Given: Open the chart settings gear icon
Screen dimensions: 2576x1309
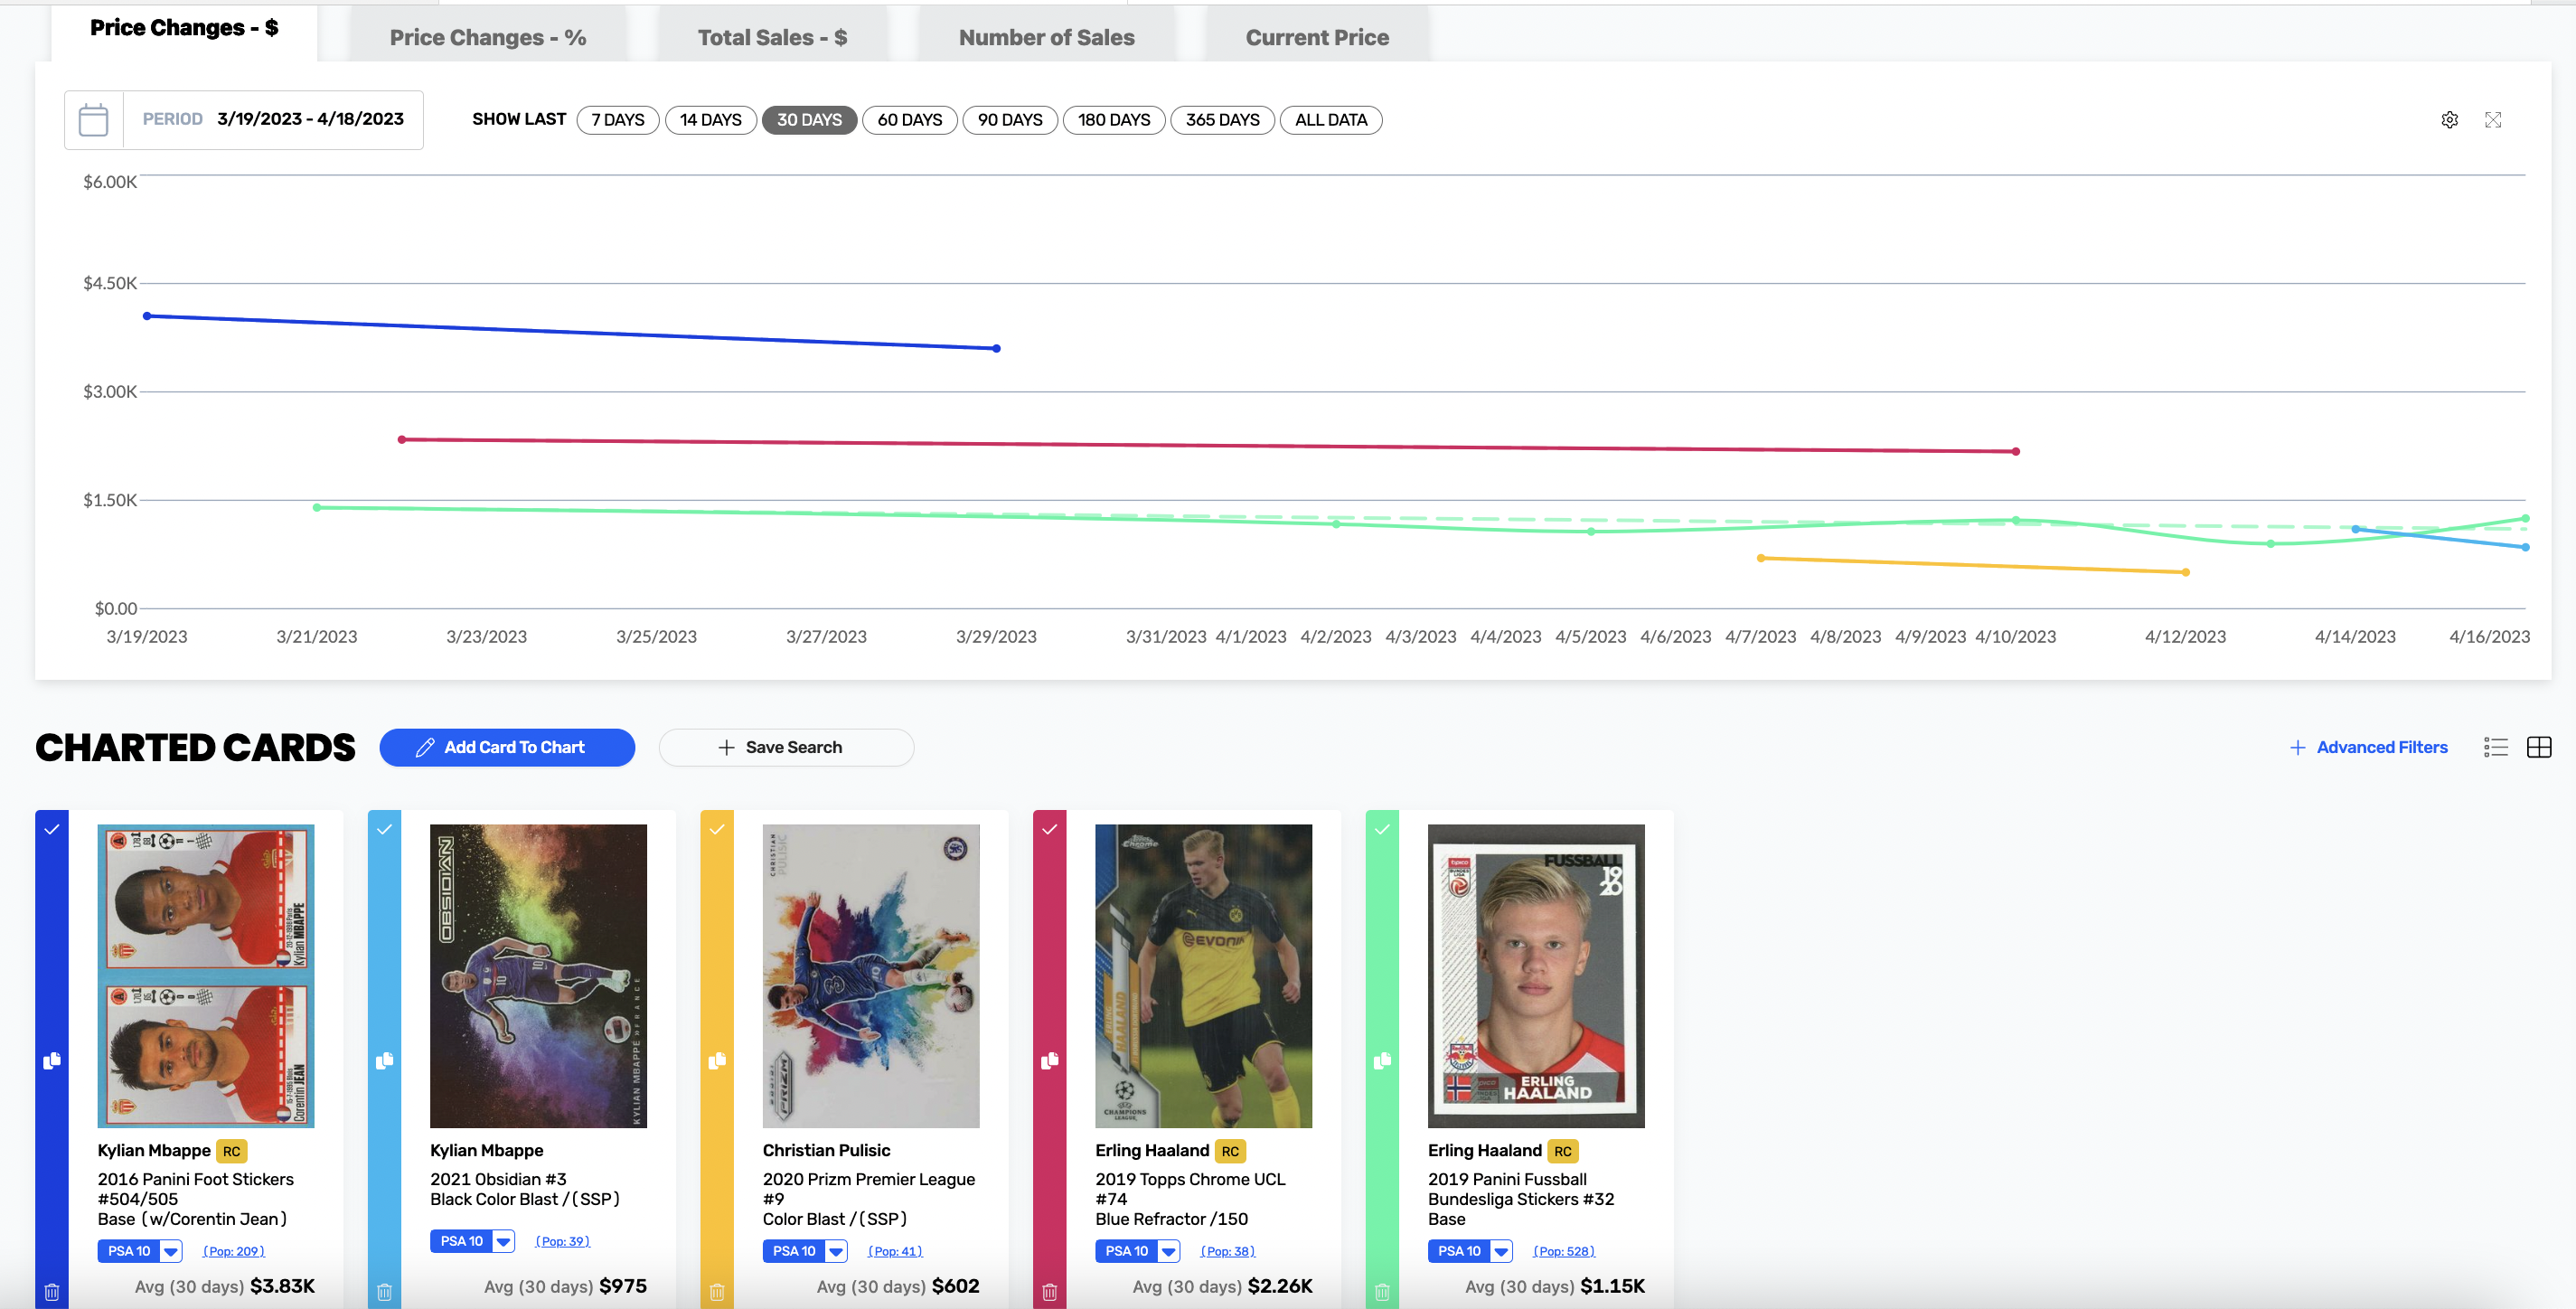Looking at the screenshot, I should (2449, 120).
